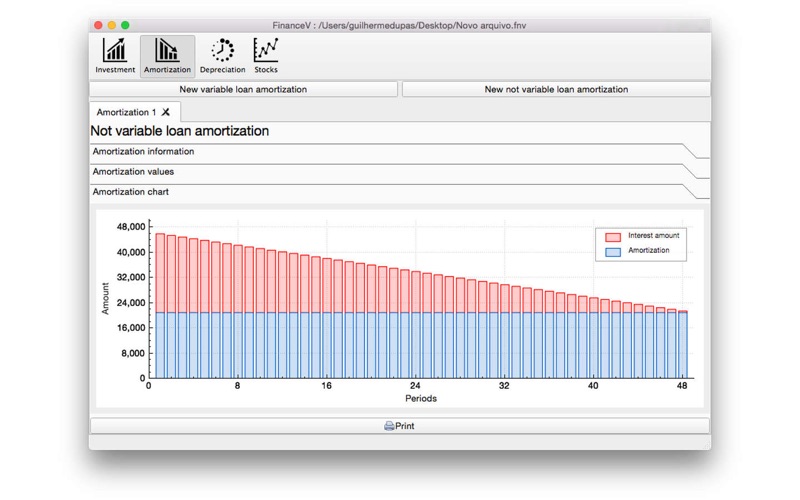Click the 32 x-axis tick label
800x500 pixels.
pyautogui.click(x=504, y=386)
